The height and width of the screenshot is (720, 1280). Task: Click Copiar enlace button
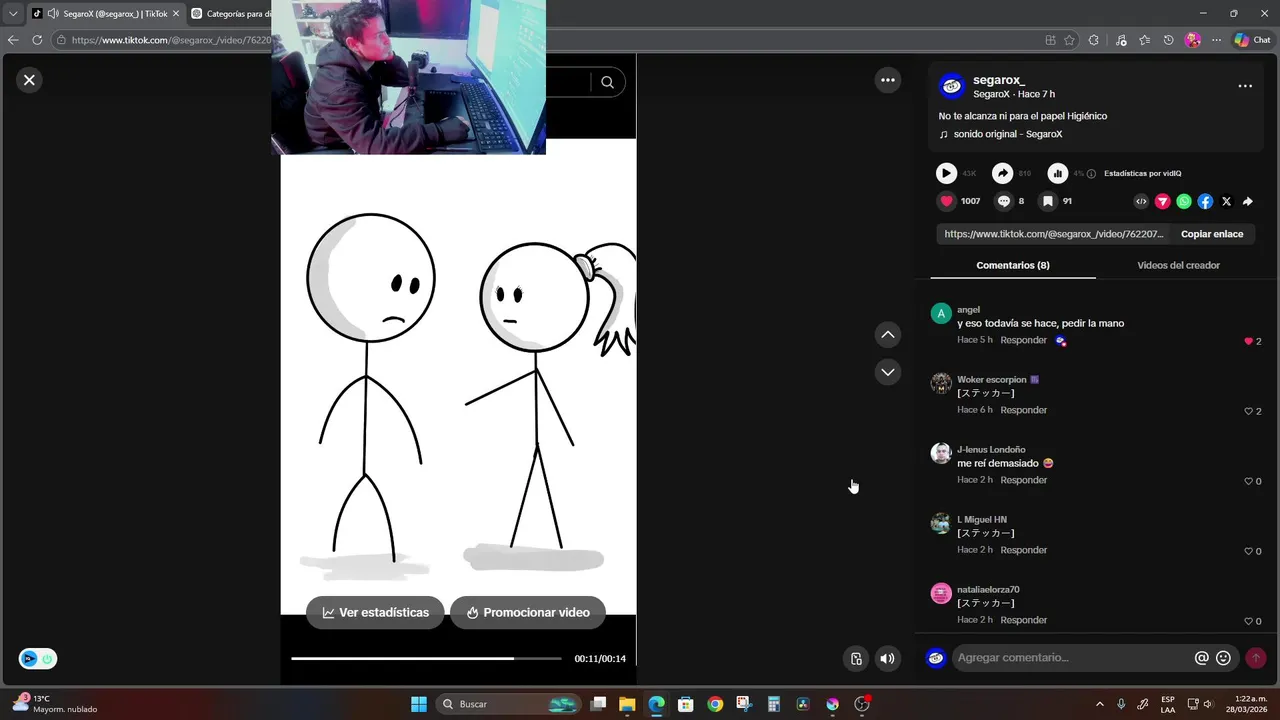pos(1212,234)
